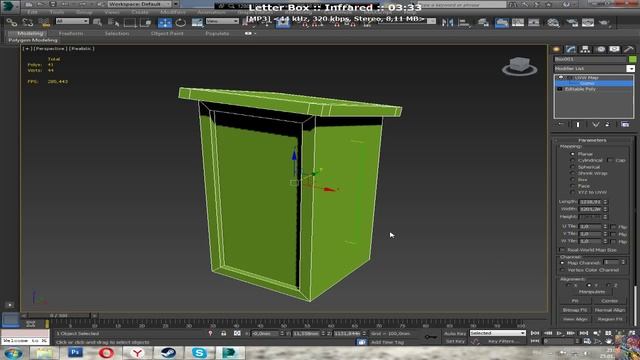Expand the UVW Map modifier sub-objects
This screenshot has width=640, height=360.
tap(569, 78)
